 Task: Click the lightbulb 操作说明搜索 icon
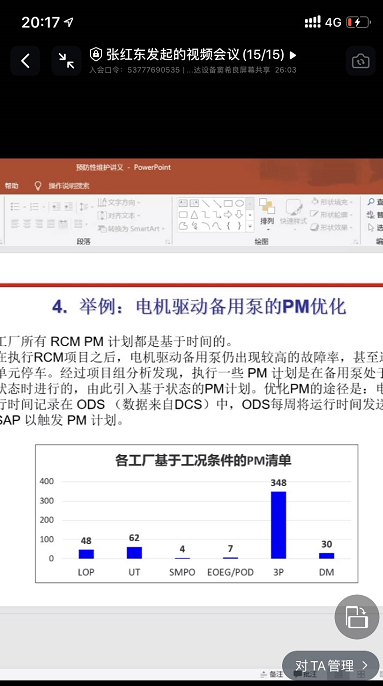click(x=38, y=186)
